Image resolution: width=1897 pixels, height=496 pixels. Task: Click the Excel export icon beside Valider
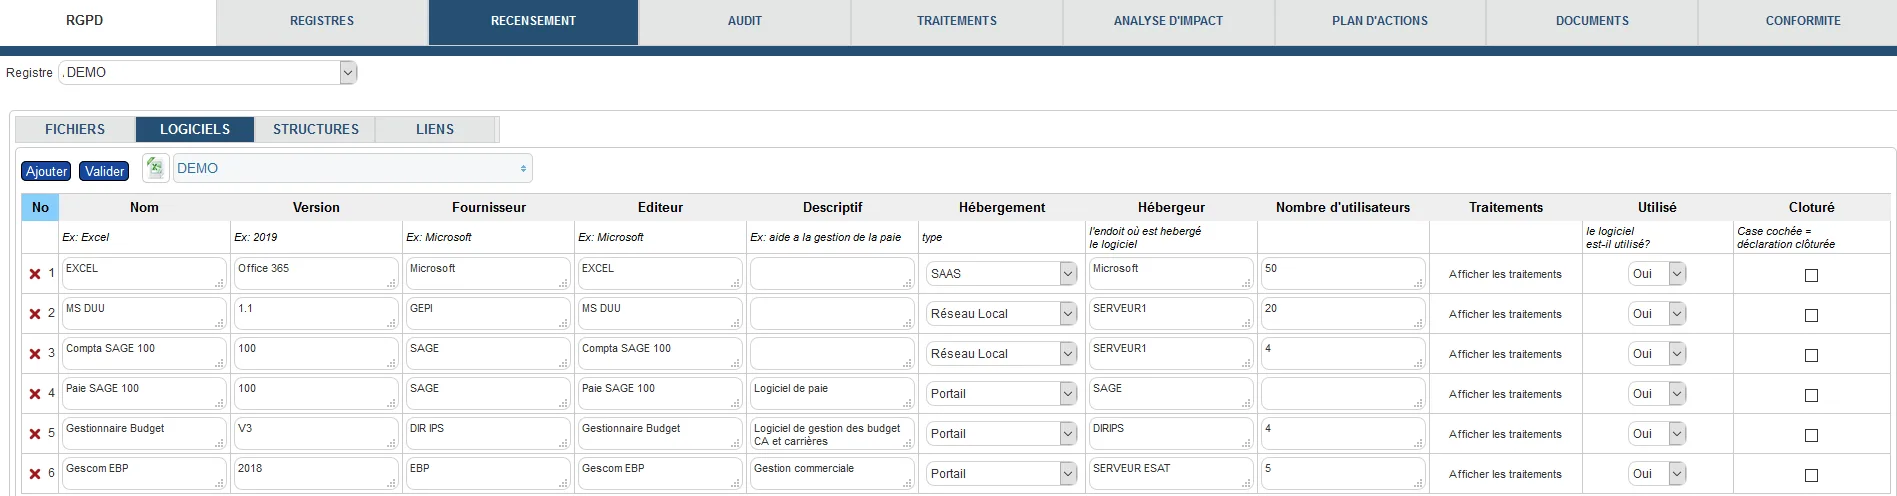[x=155, y=168]
